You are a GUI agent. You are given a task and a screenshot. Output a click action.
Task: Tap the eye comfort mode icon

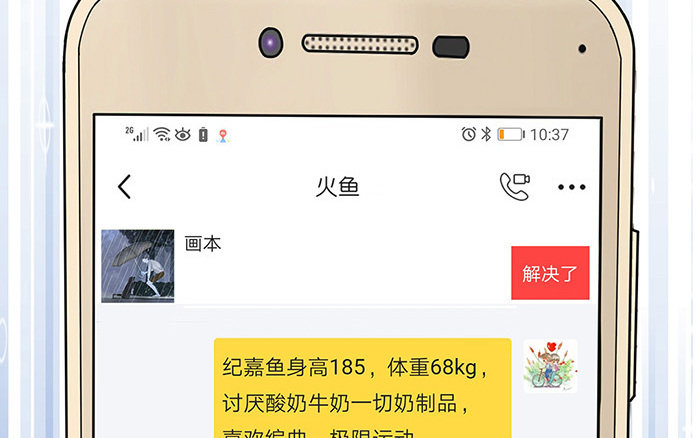pyautogui.click(x=183, y=134)
